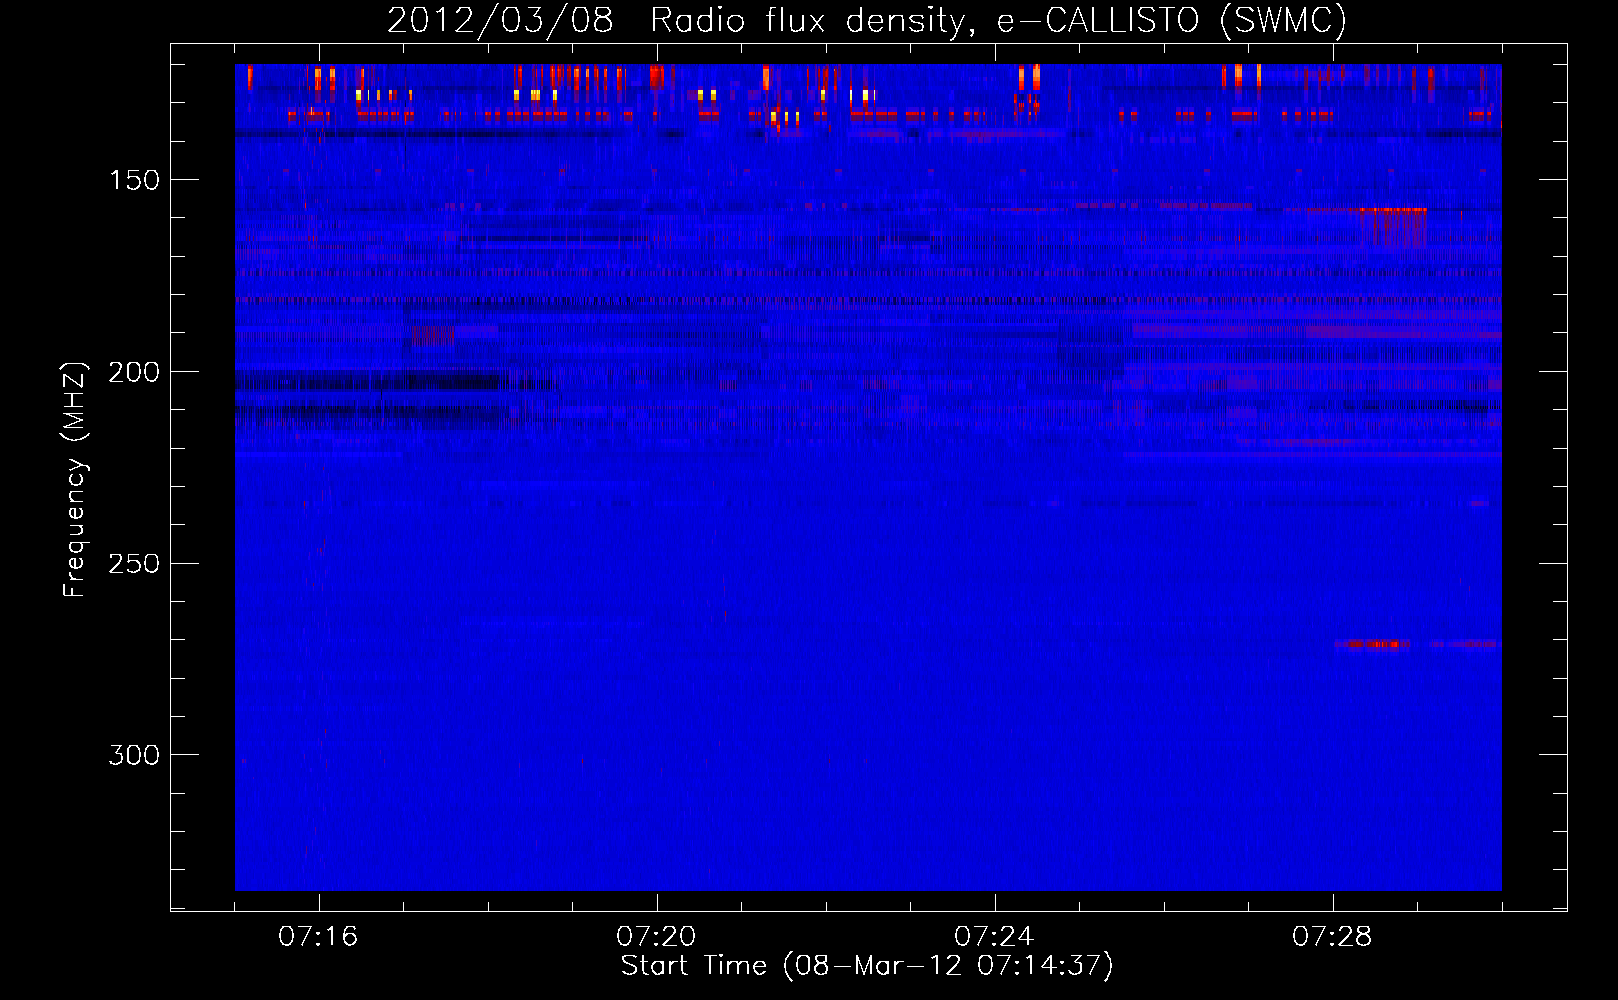Select the 150 frequency tick label

coord(134,180)
